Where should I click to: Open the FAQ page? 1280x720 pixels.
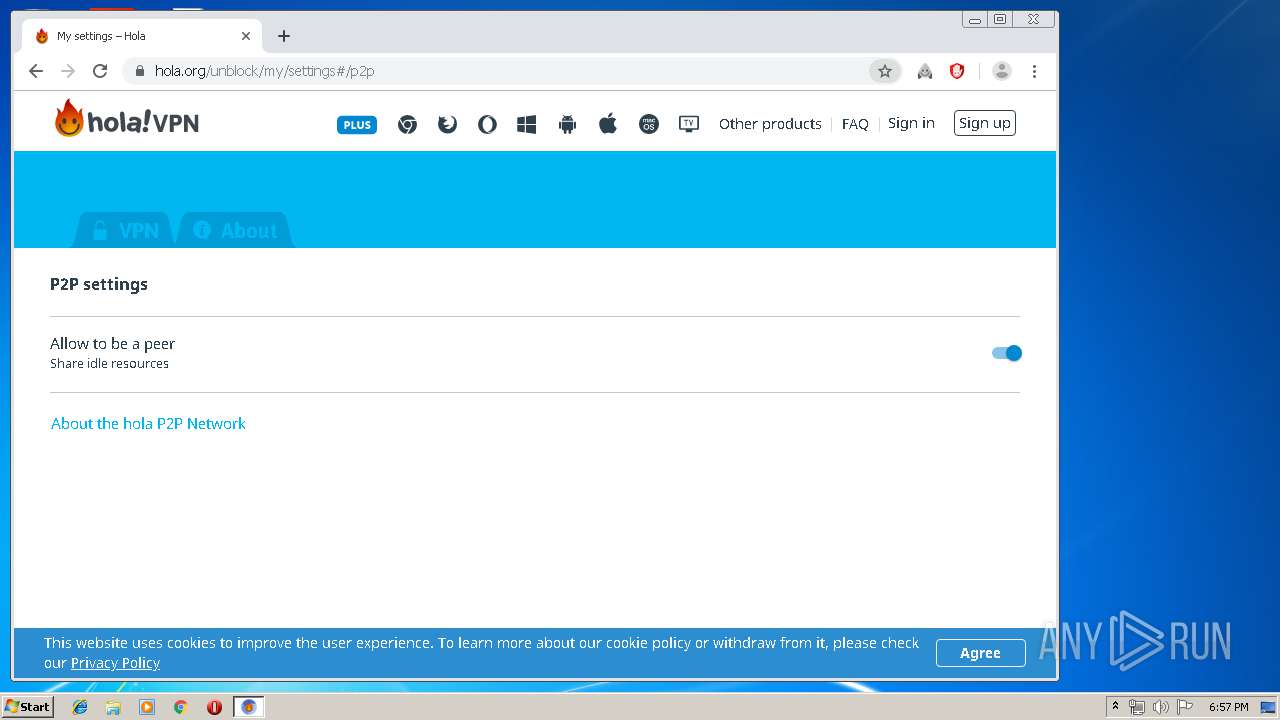tap(855, 124)
